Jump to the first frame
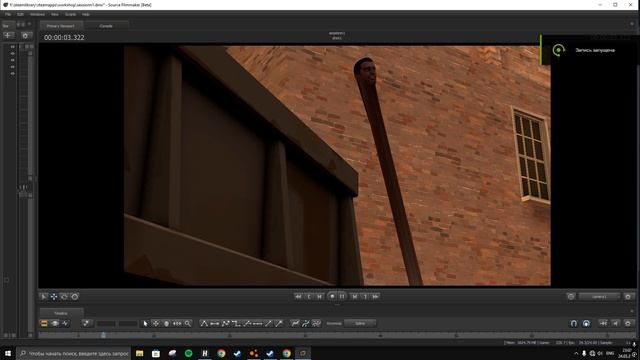The width and height of the screenshot is (640, 360). coord(298,296)
